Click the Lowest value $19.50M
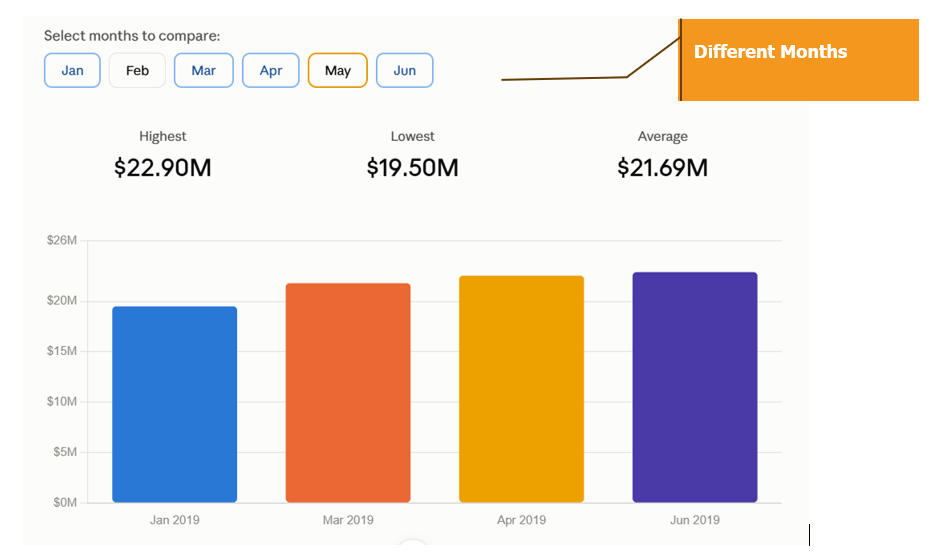 click(413, 168)
